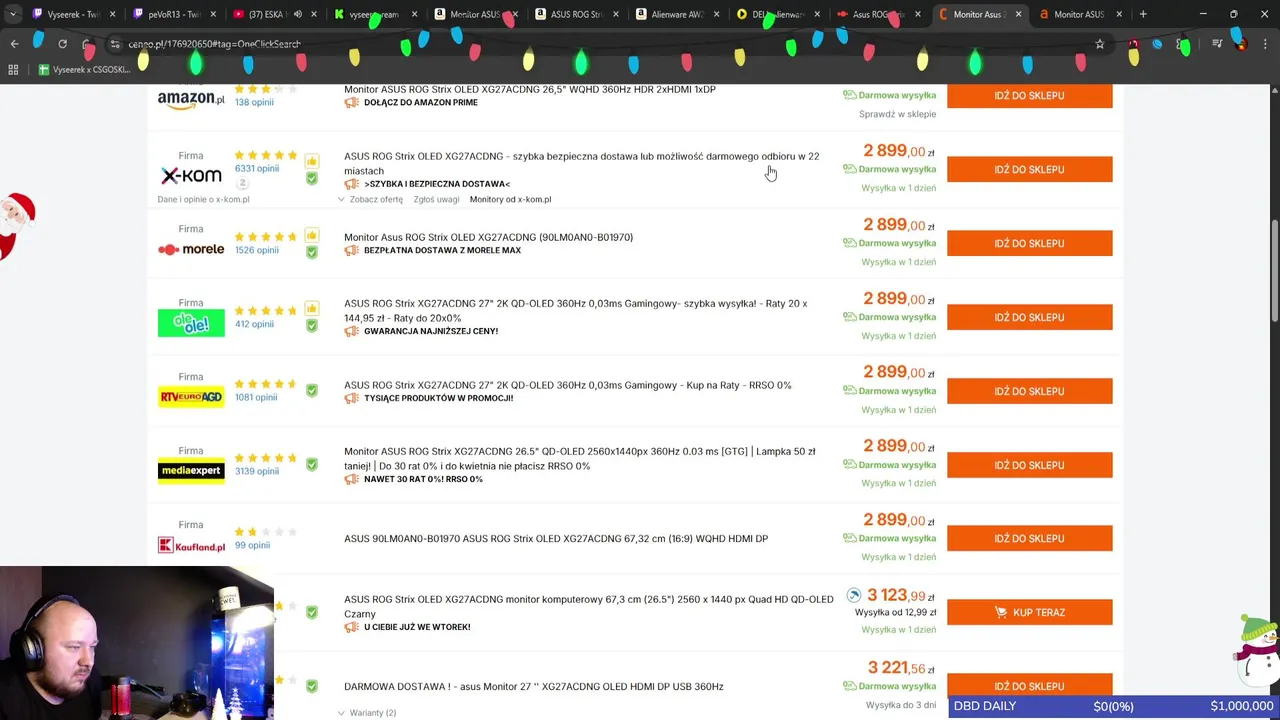Open tab search dropdown arrow in browser

point(13,14)
